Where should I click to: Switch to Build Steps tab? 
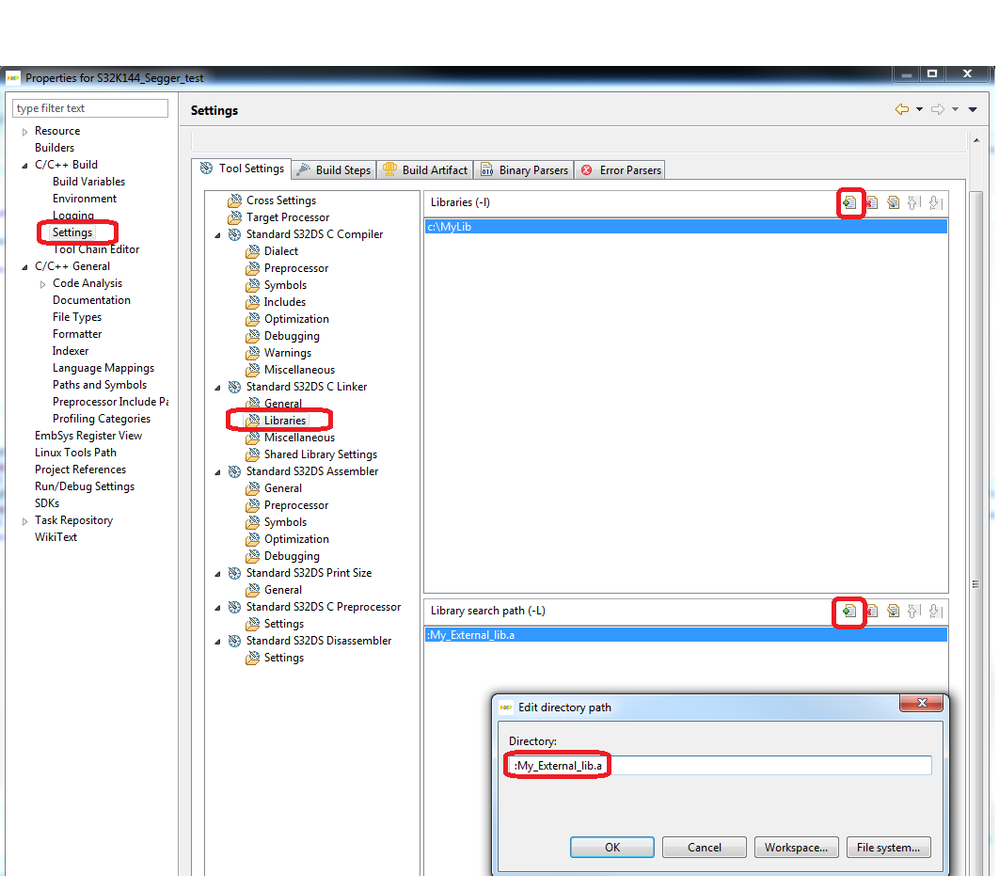334,170
